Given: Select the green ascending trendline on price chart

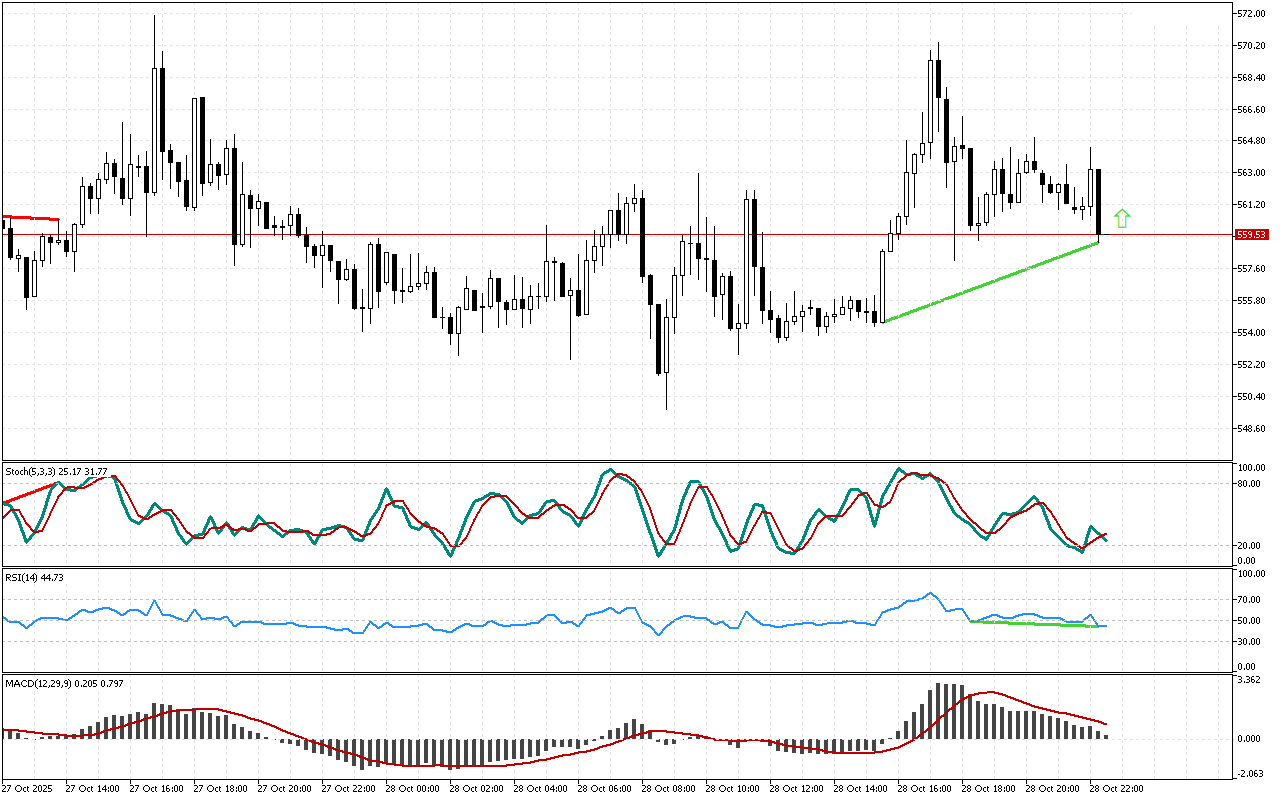Looking at the screenshot, I should point(990,282).
